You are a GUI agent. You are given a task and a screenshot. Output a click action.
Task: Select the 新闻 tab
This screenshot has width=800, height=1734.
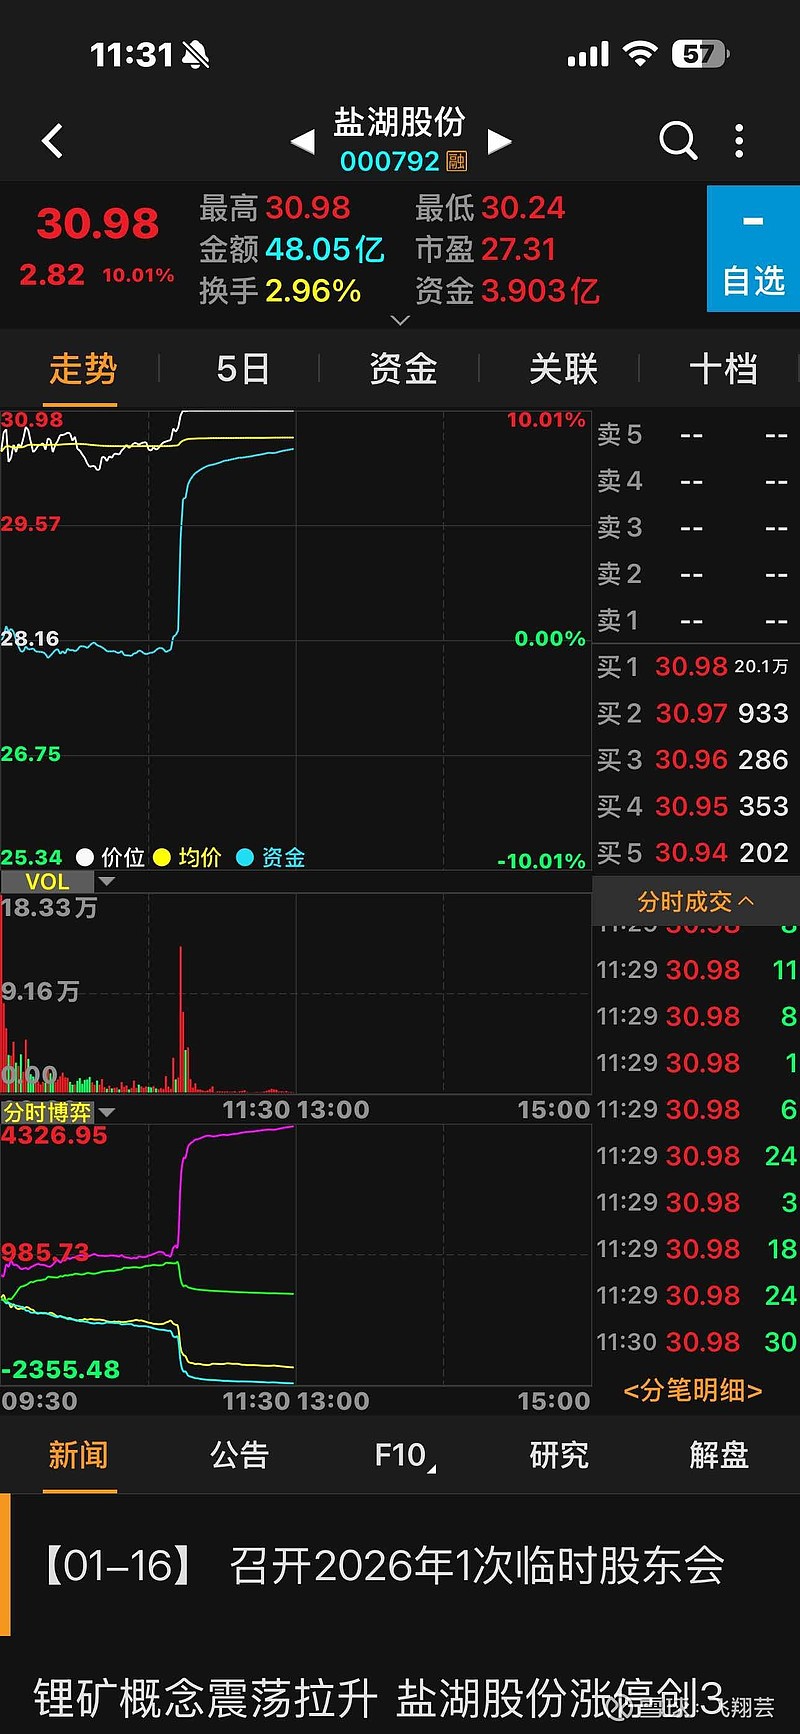tap(79, 1455)
